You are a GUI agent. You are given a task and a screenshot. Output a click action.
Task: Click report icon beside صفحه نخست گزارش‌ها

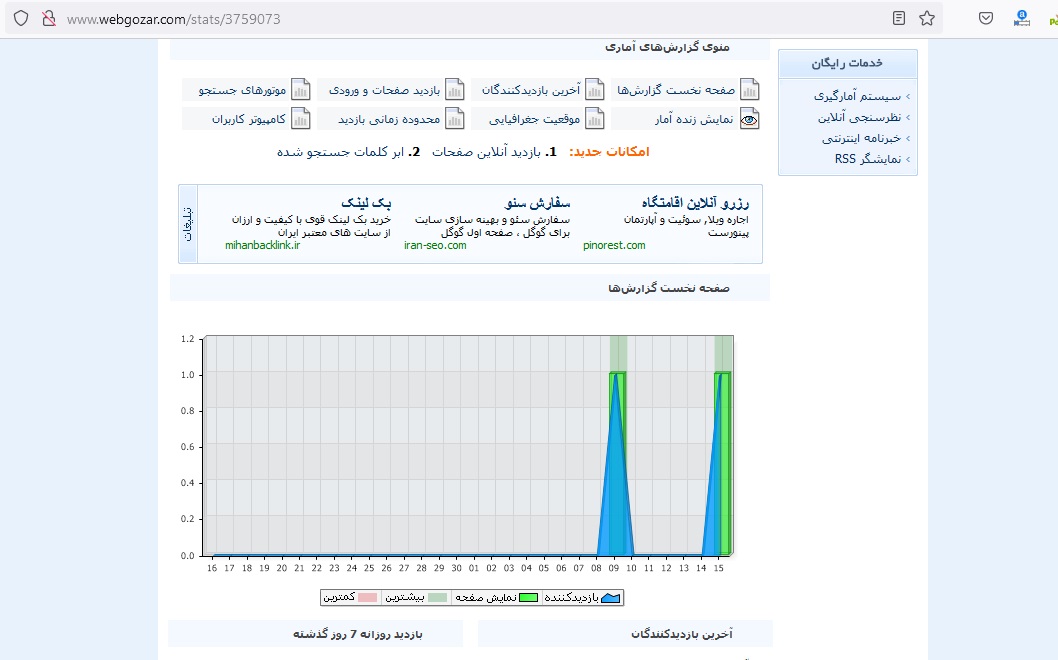(750, 89)
